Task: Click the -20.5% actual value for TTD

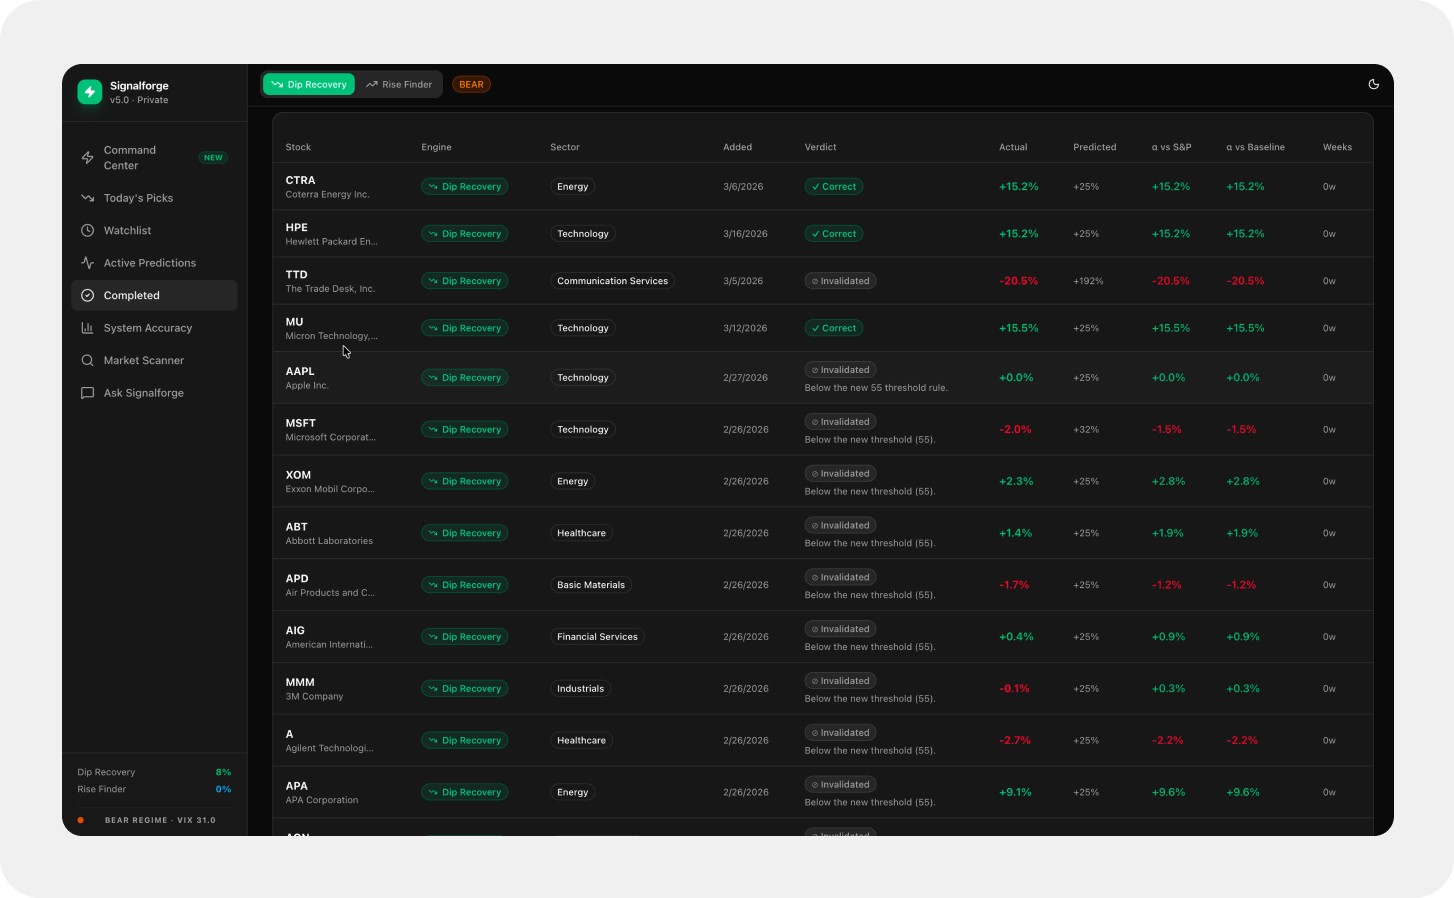Action: point(1018,281)
